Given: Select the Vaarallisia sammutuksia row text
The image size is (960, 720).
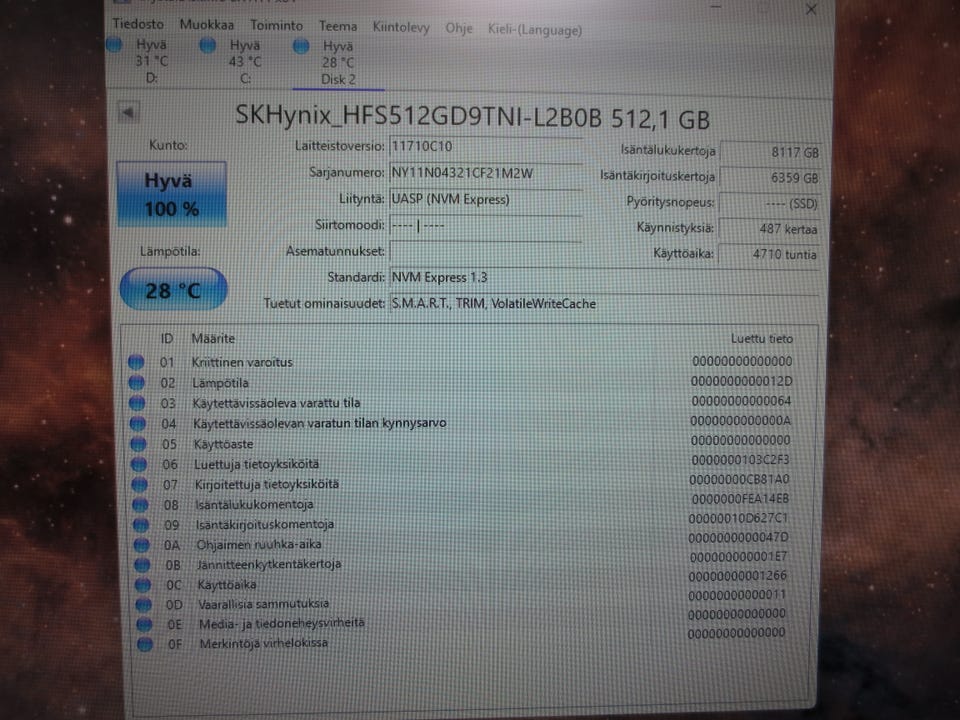Looking at the screenshot, I should 263,604.
